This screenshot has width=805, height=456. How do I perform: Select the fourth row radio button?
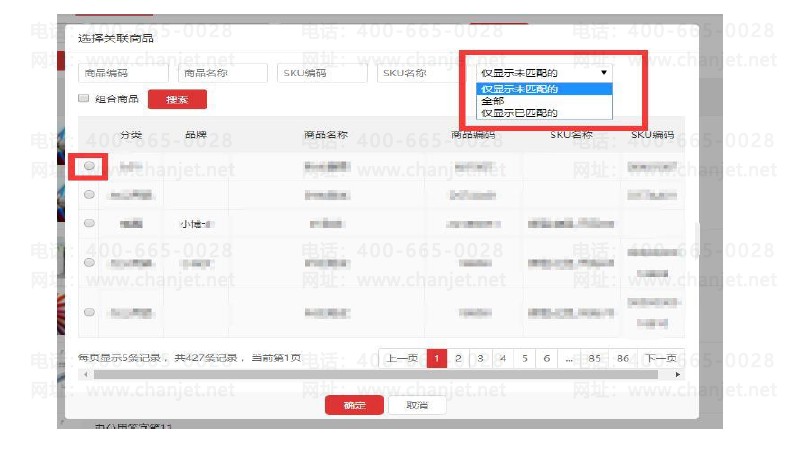[x=89, y=262]
